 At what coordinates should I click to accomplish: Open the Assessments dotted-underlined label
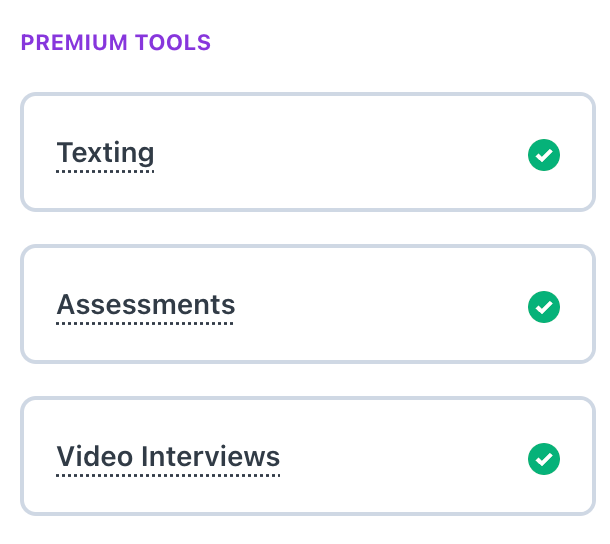tap(145, 307)
